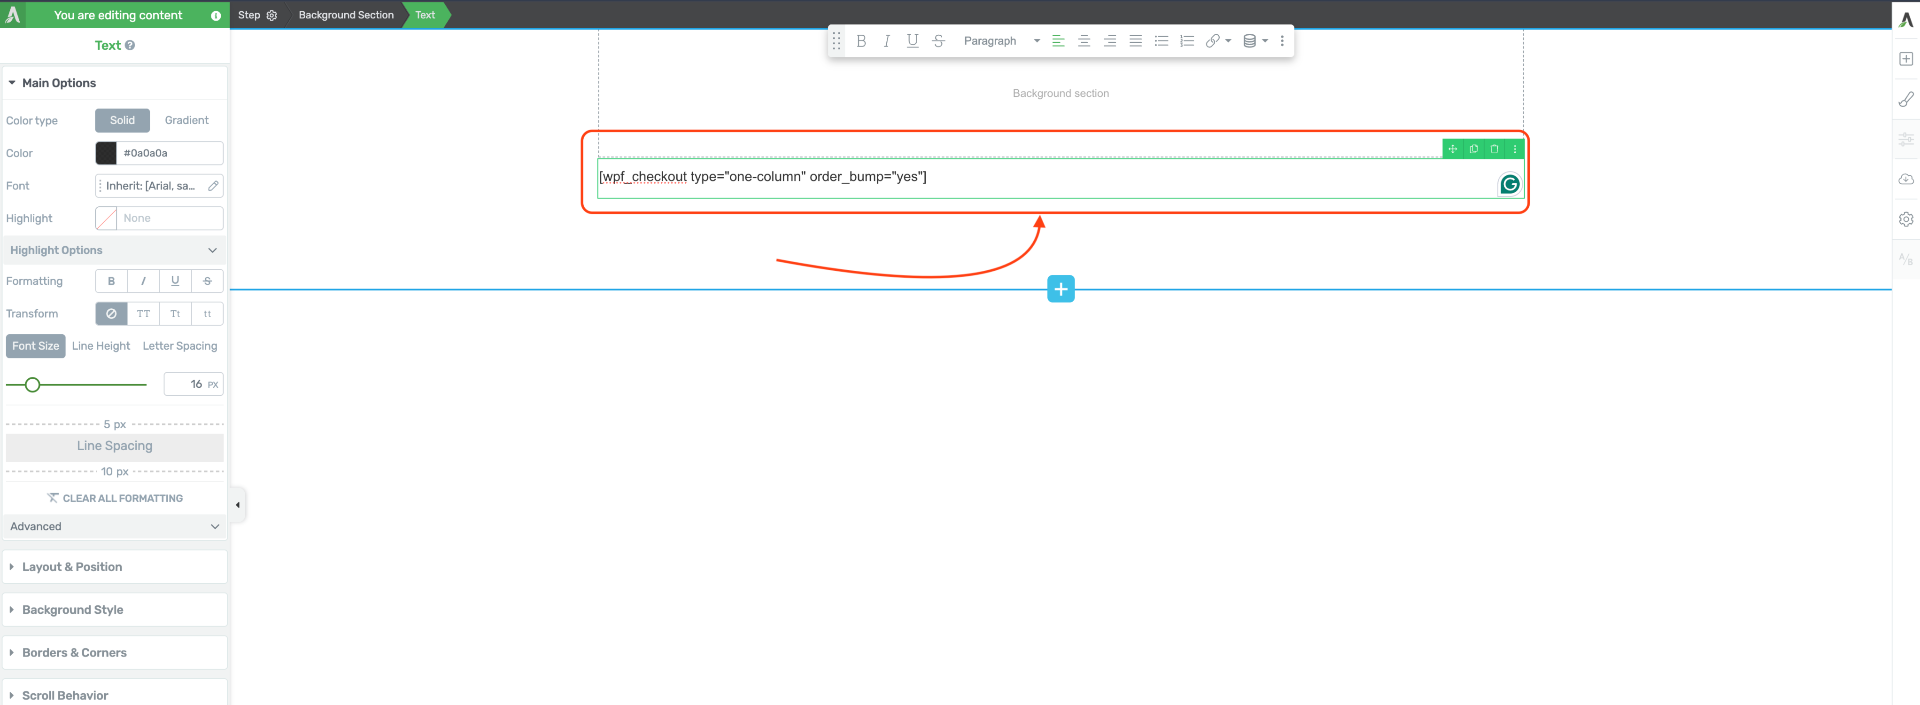This screenshot has width=1920, height=705.
Task: Click the Line Spacing button
Action: point(115,446)
